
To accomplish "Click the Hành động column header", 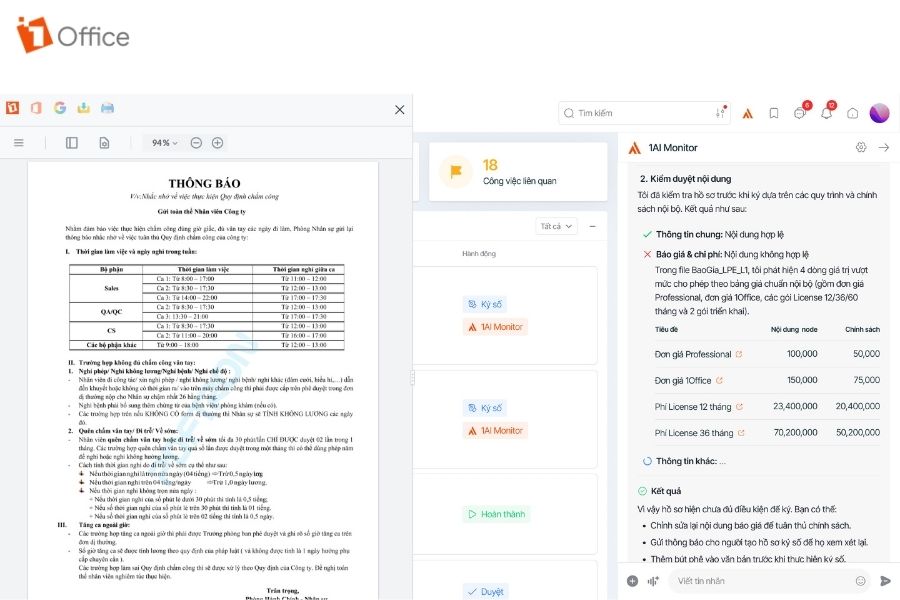I will tap(479, 253).
